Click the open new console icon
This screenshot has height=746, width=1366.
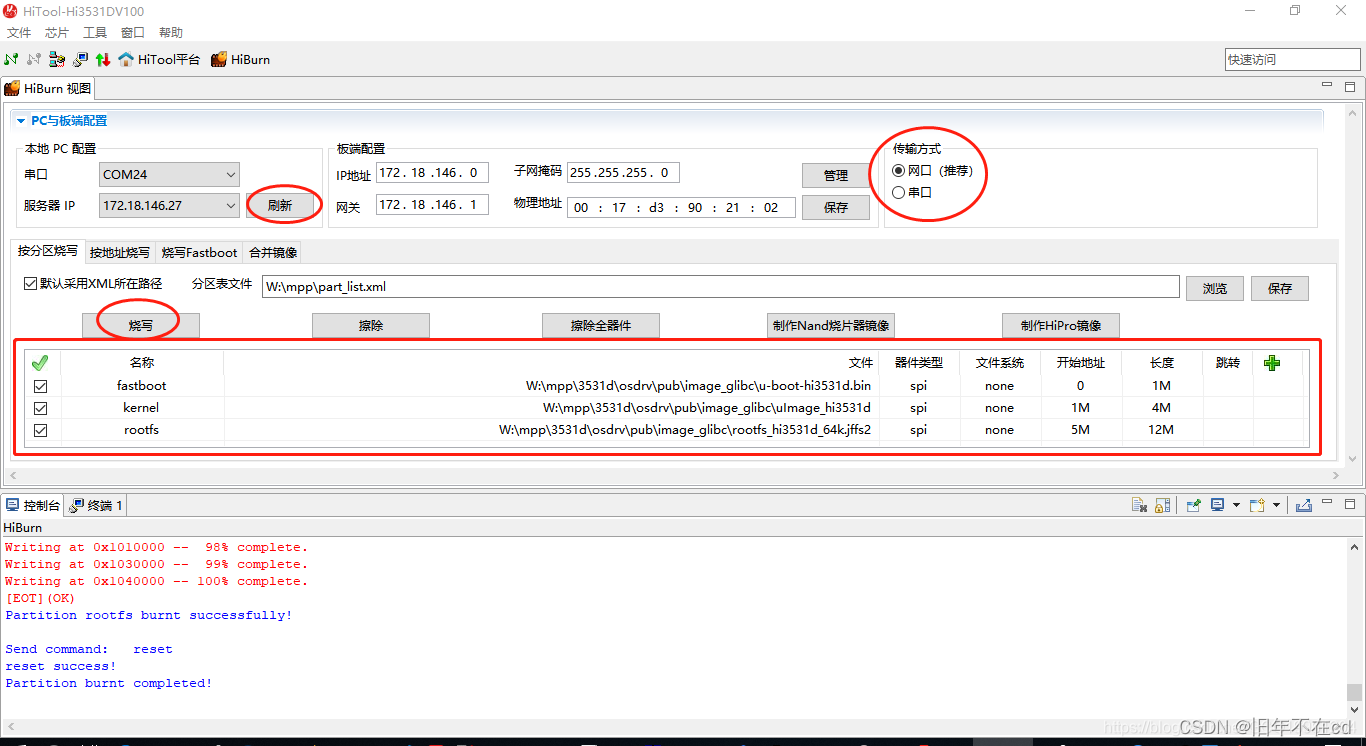1257,505
